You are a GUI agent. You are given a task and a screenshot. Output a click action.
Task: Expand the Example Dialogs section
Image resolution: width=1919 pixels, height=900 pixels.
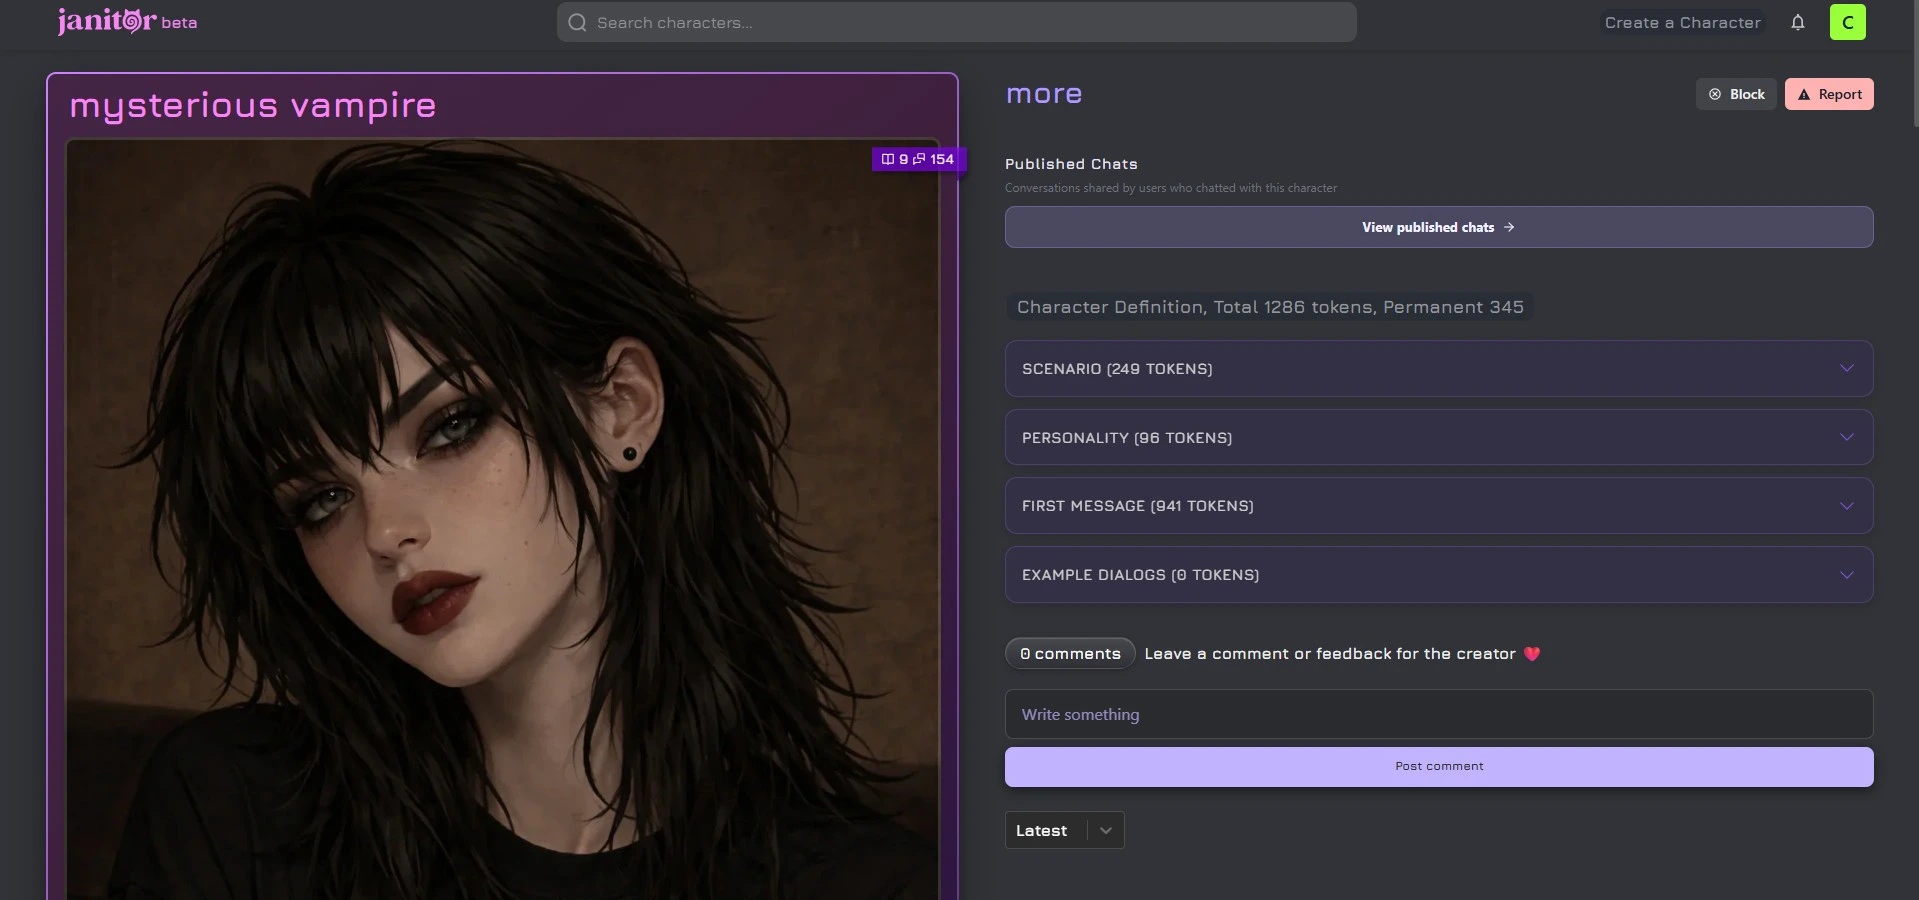[1438, 574]
